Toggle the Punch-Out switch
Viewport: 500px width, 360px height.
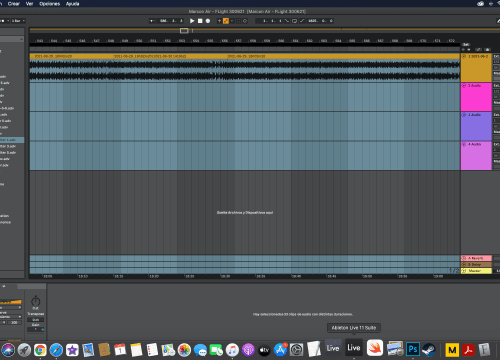pyautogui.click(x=302, y=21)
